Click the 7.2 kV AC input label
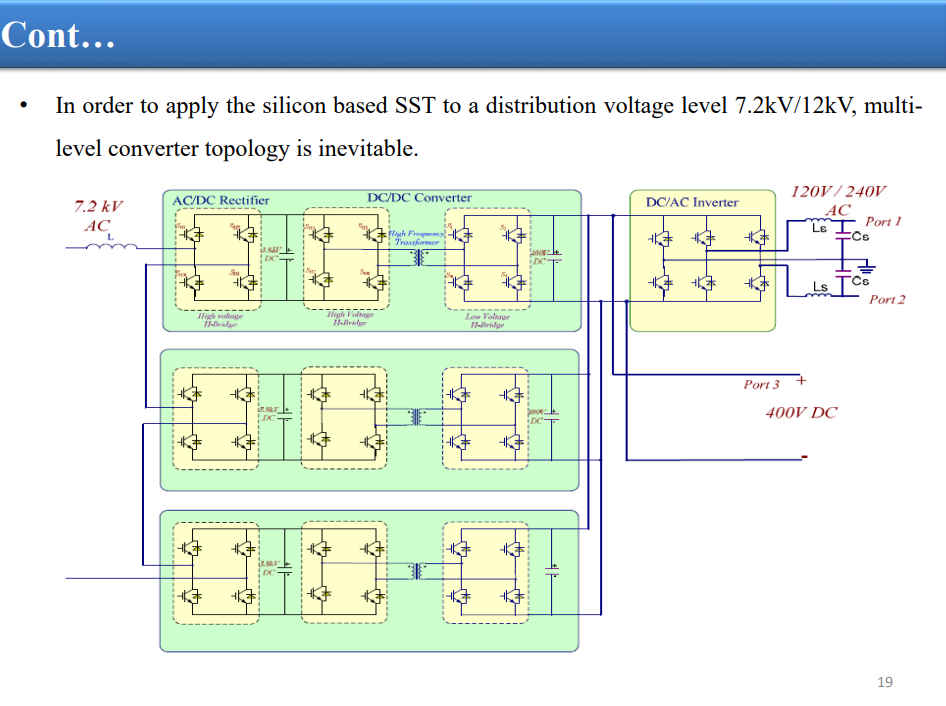 [x=98, y=216]
